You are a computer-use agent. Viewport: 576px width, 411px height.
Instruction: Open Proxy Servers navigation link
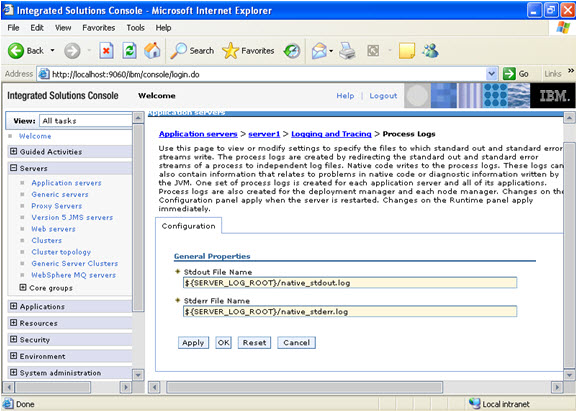coord(57,206)
